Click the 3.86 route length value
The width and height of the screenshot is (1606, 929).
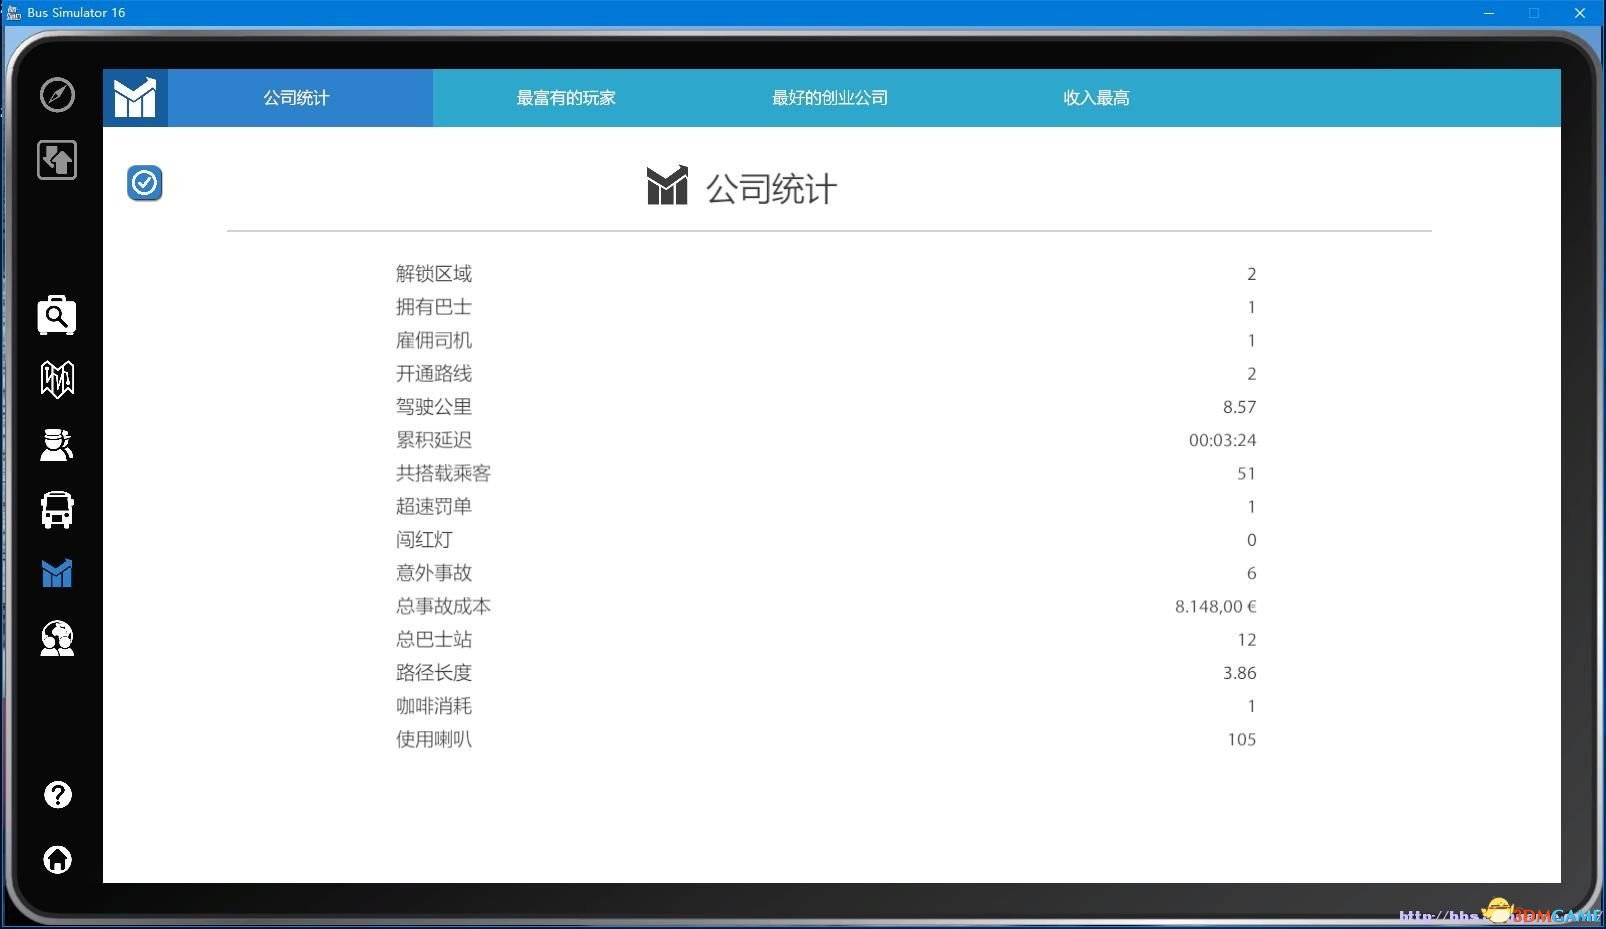[1239, 673]
